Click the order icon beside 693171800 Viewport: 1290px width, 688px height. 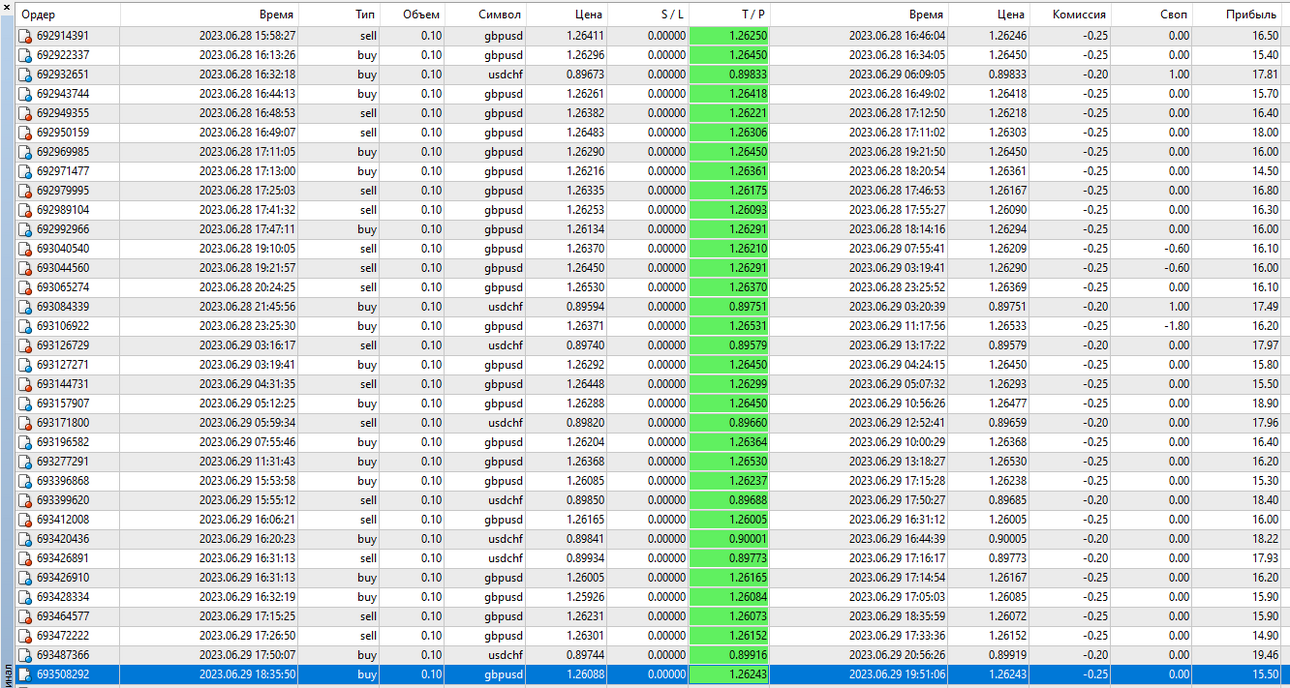pyautogui.click(x=25, y=423)
